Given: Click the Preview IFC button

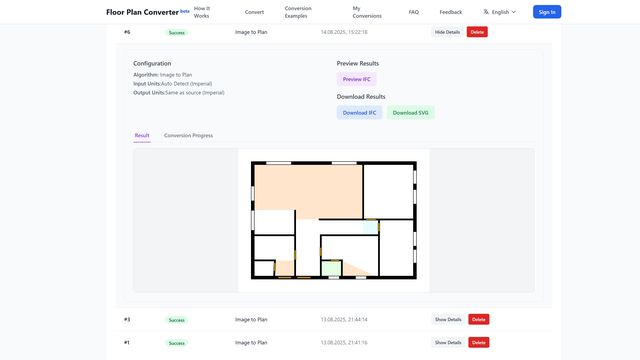Looking at the screenshot, I should tap(356, 79).
